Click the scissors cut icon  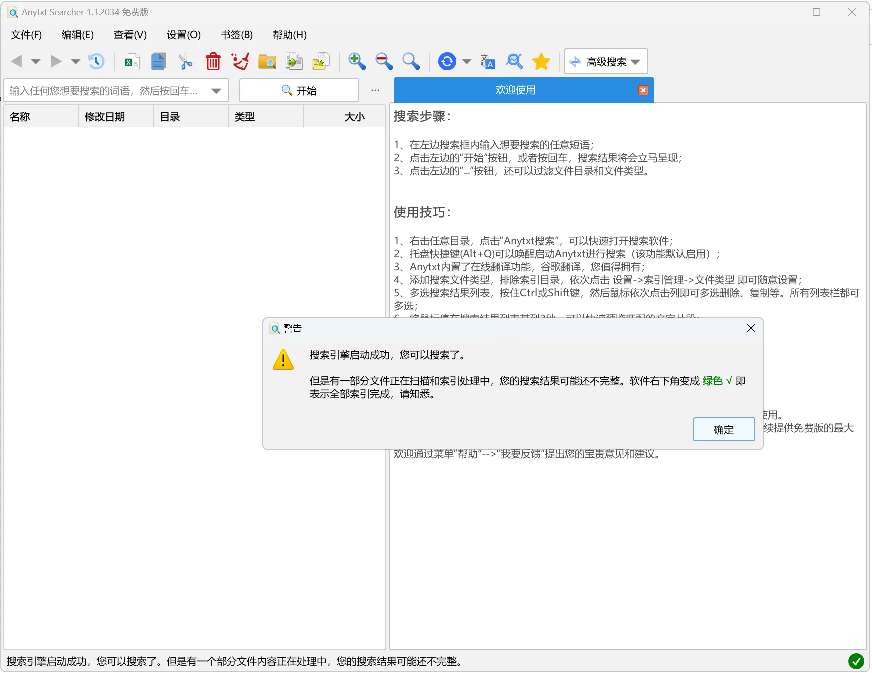(185, 61)
